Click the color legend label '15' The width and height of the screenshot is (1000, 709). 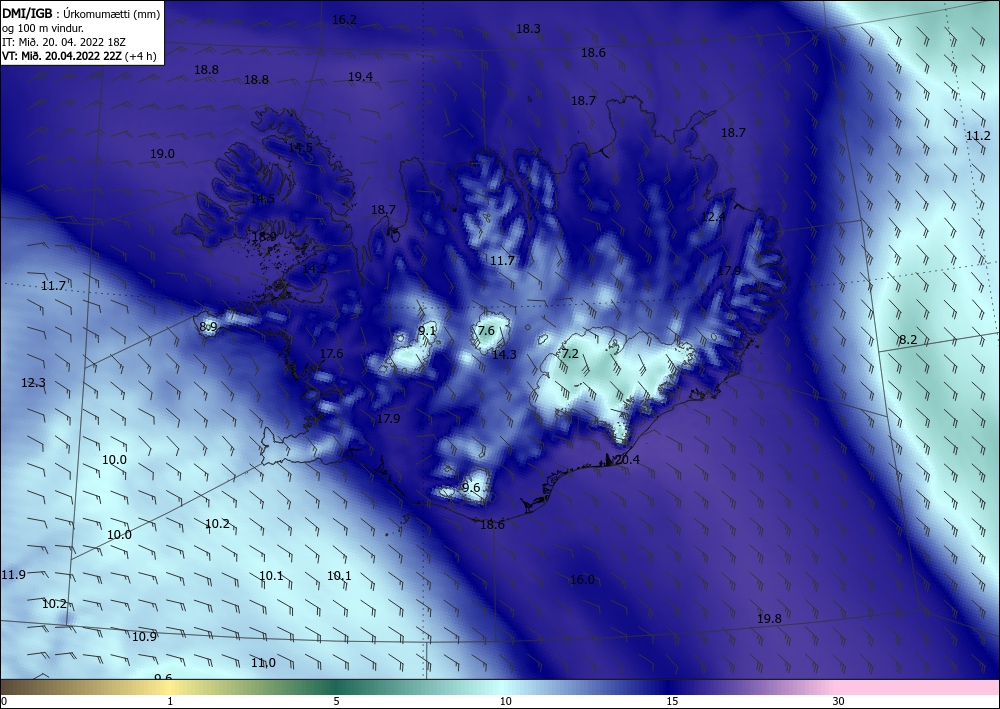pos(672,702)
